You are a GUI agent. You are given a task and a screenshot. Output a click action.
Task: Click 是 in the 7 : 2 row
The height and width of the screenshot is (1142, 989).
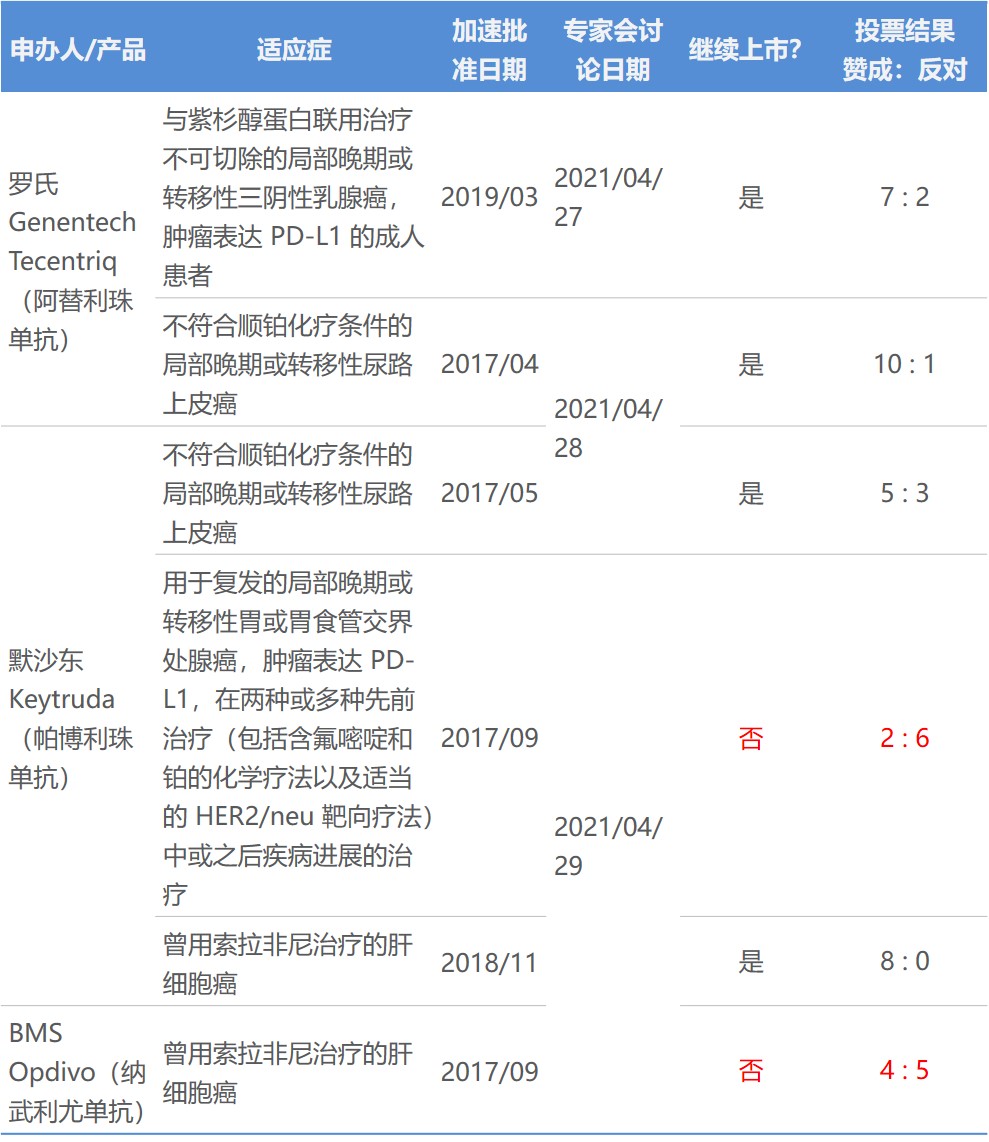751,197
